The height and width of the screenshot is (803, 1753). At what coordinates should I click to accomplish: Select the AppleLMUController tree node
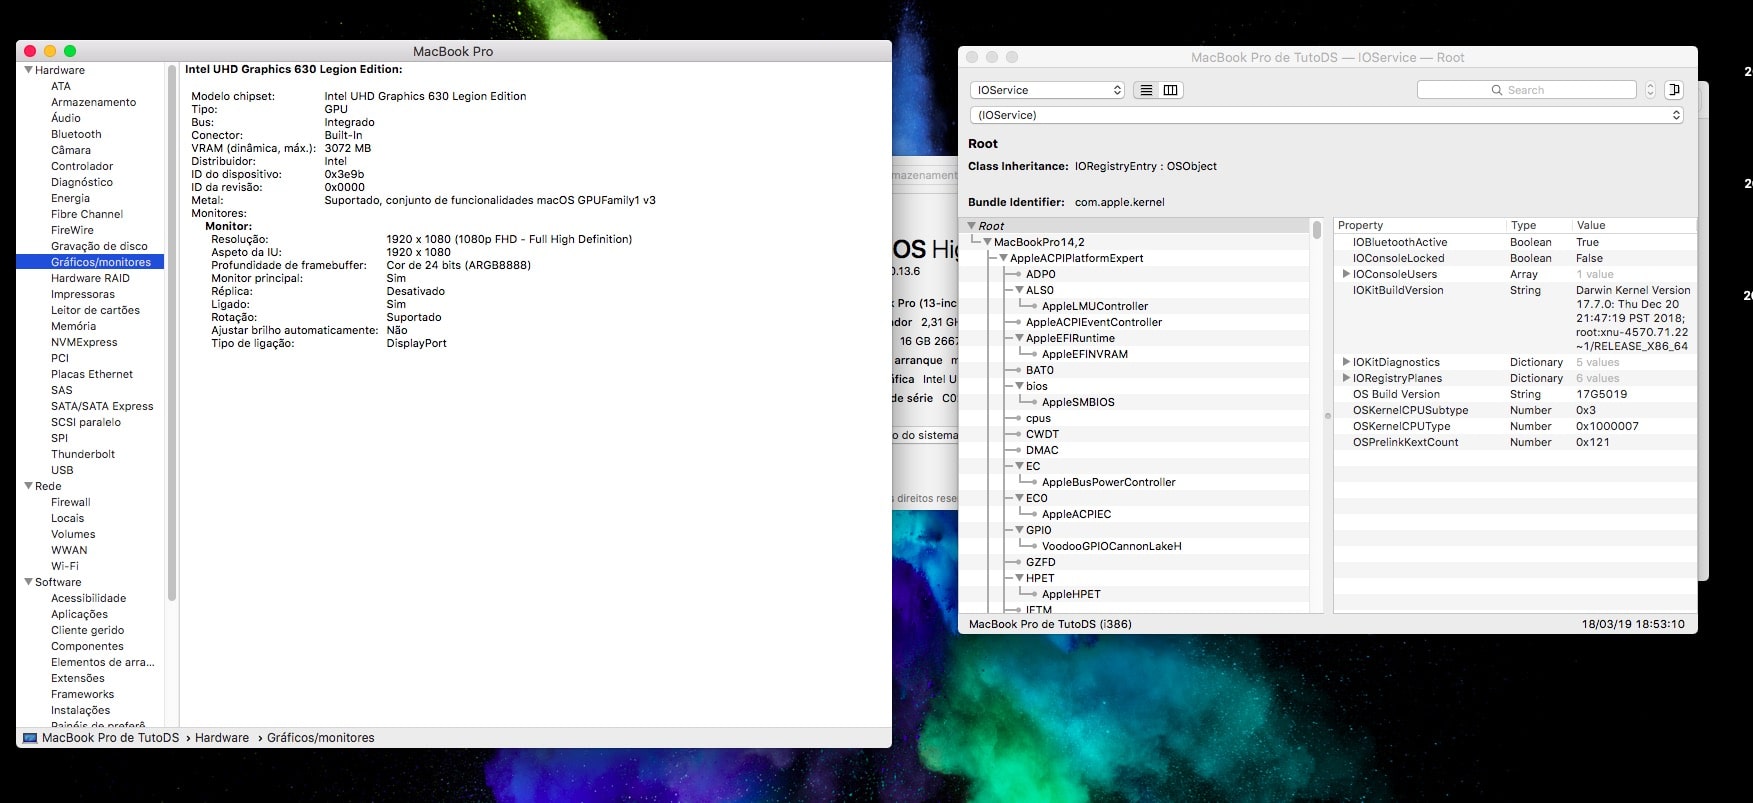point(1095,306)
